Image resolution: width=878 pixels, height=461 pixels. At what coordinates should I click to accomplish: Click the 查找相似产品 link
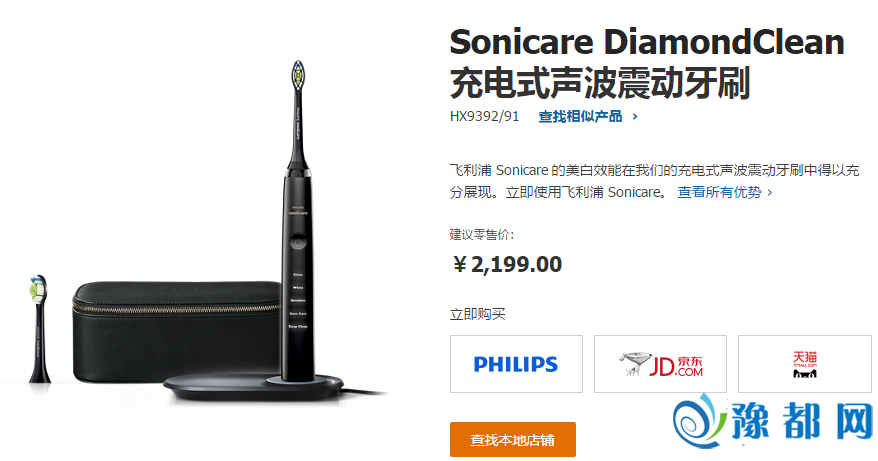pyautogui.click(x=580, y=117)
